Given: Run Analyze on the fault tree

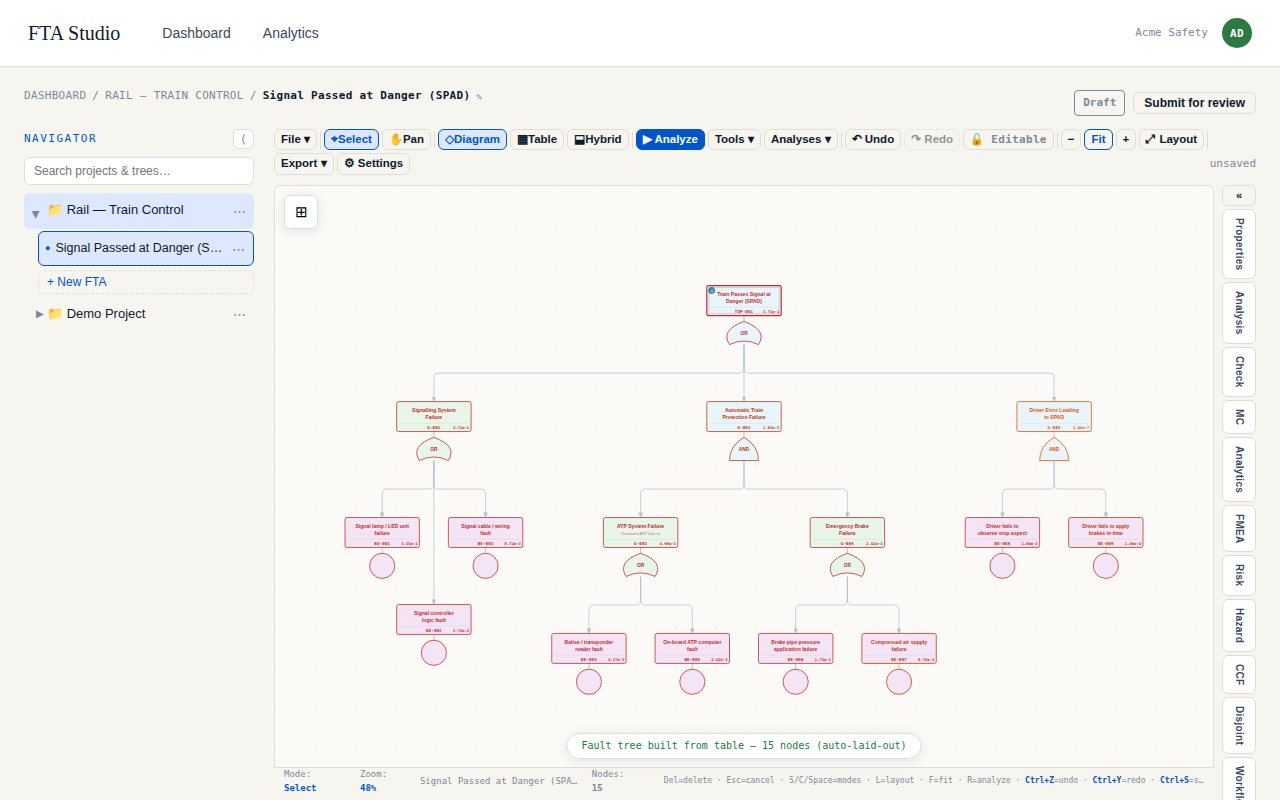Looking at the screenshot, I should pyautogui.click(x=670, y=139).
